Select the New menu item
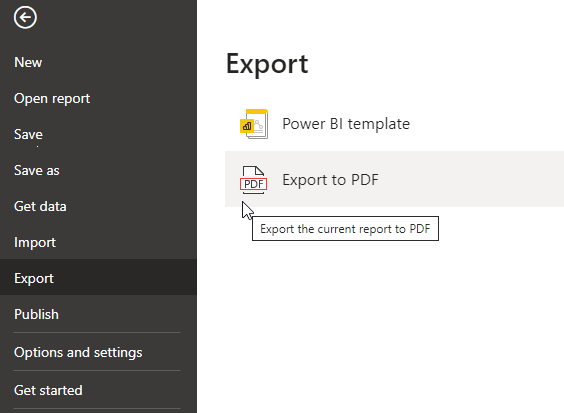 click(x=28, y=62)
